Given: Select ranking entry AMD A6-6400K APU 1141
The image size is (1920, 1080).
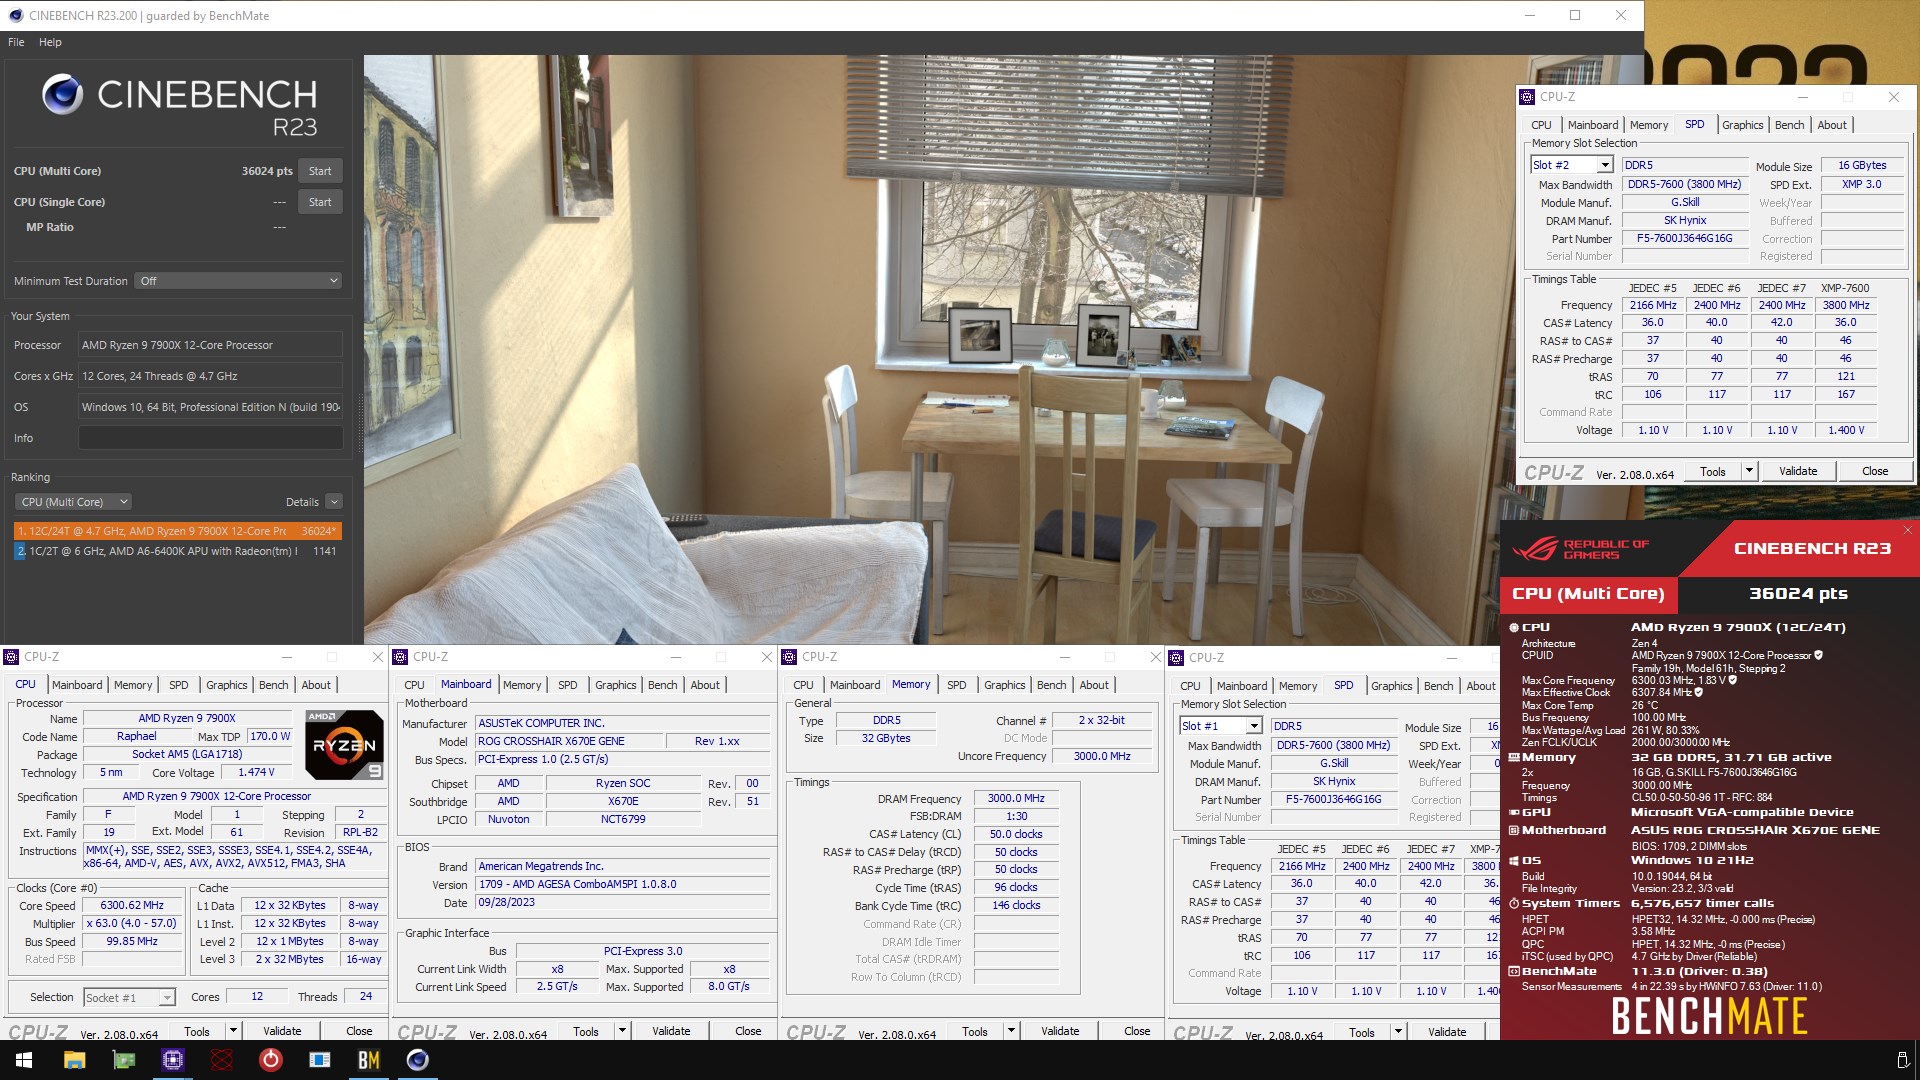Looking at the screenshot, I should point(178,551).
